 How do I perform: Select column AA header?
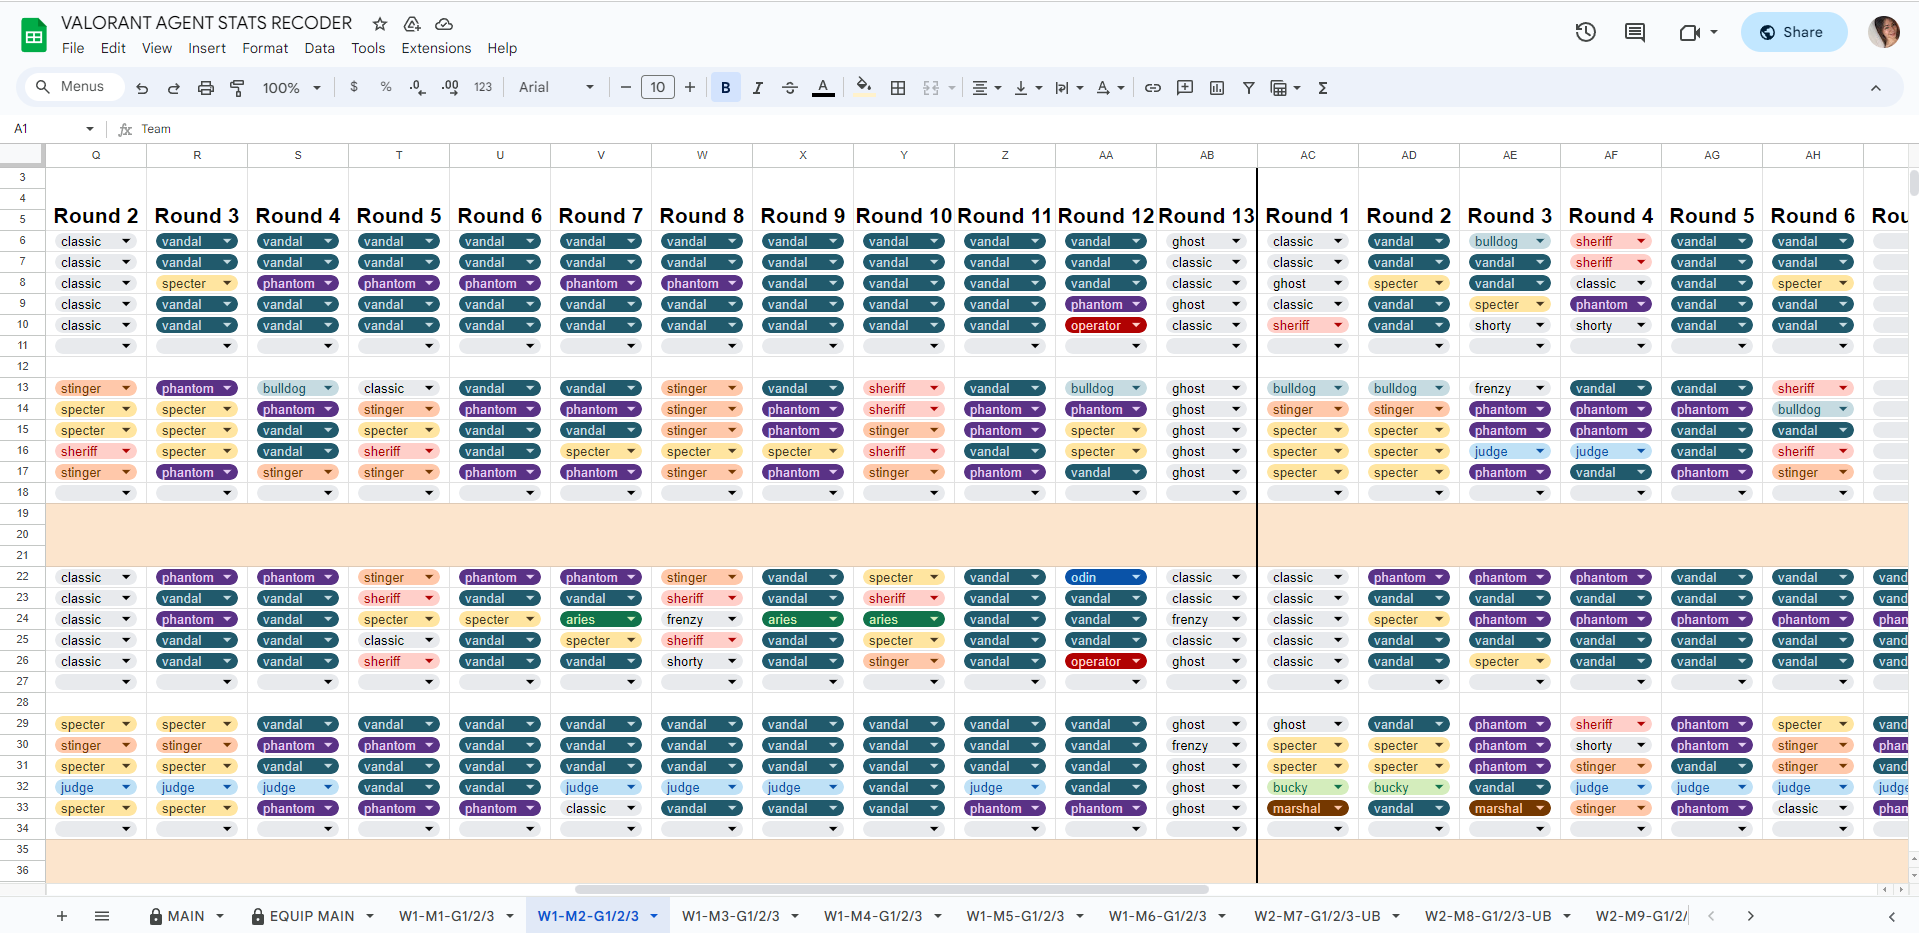(x=1106, y=155)
